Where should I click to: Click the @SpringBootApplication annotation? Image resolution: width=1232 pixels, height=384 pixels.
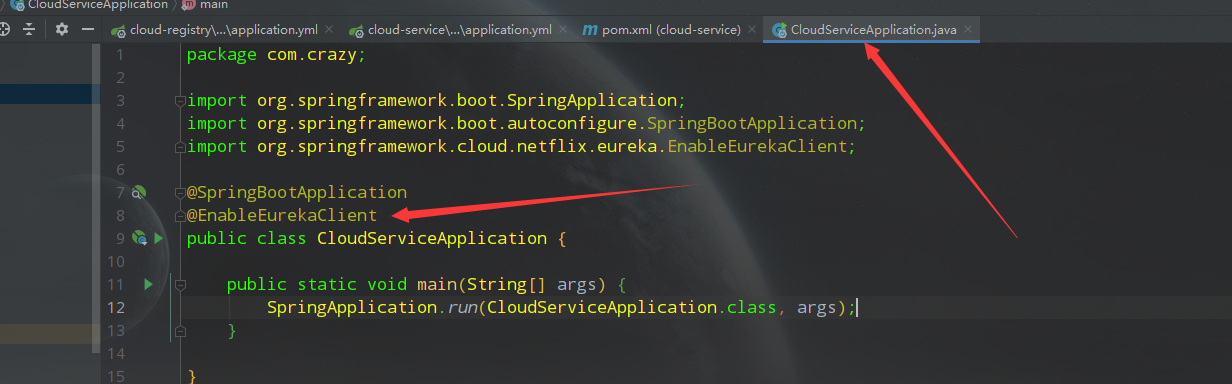[297, 192]
